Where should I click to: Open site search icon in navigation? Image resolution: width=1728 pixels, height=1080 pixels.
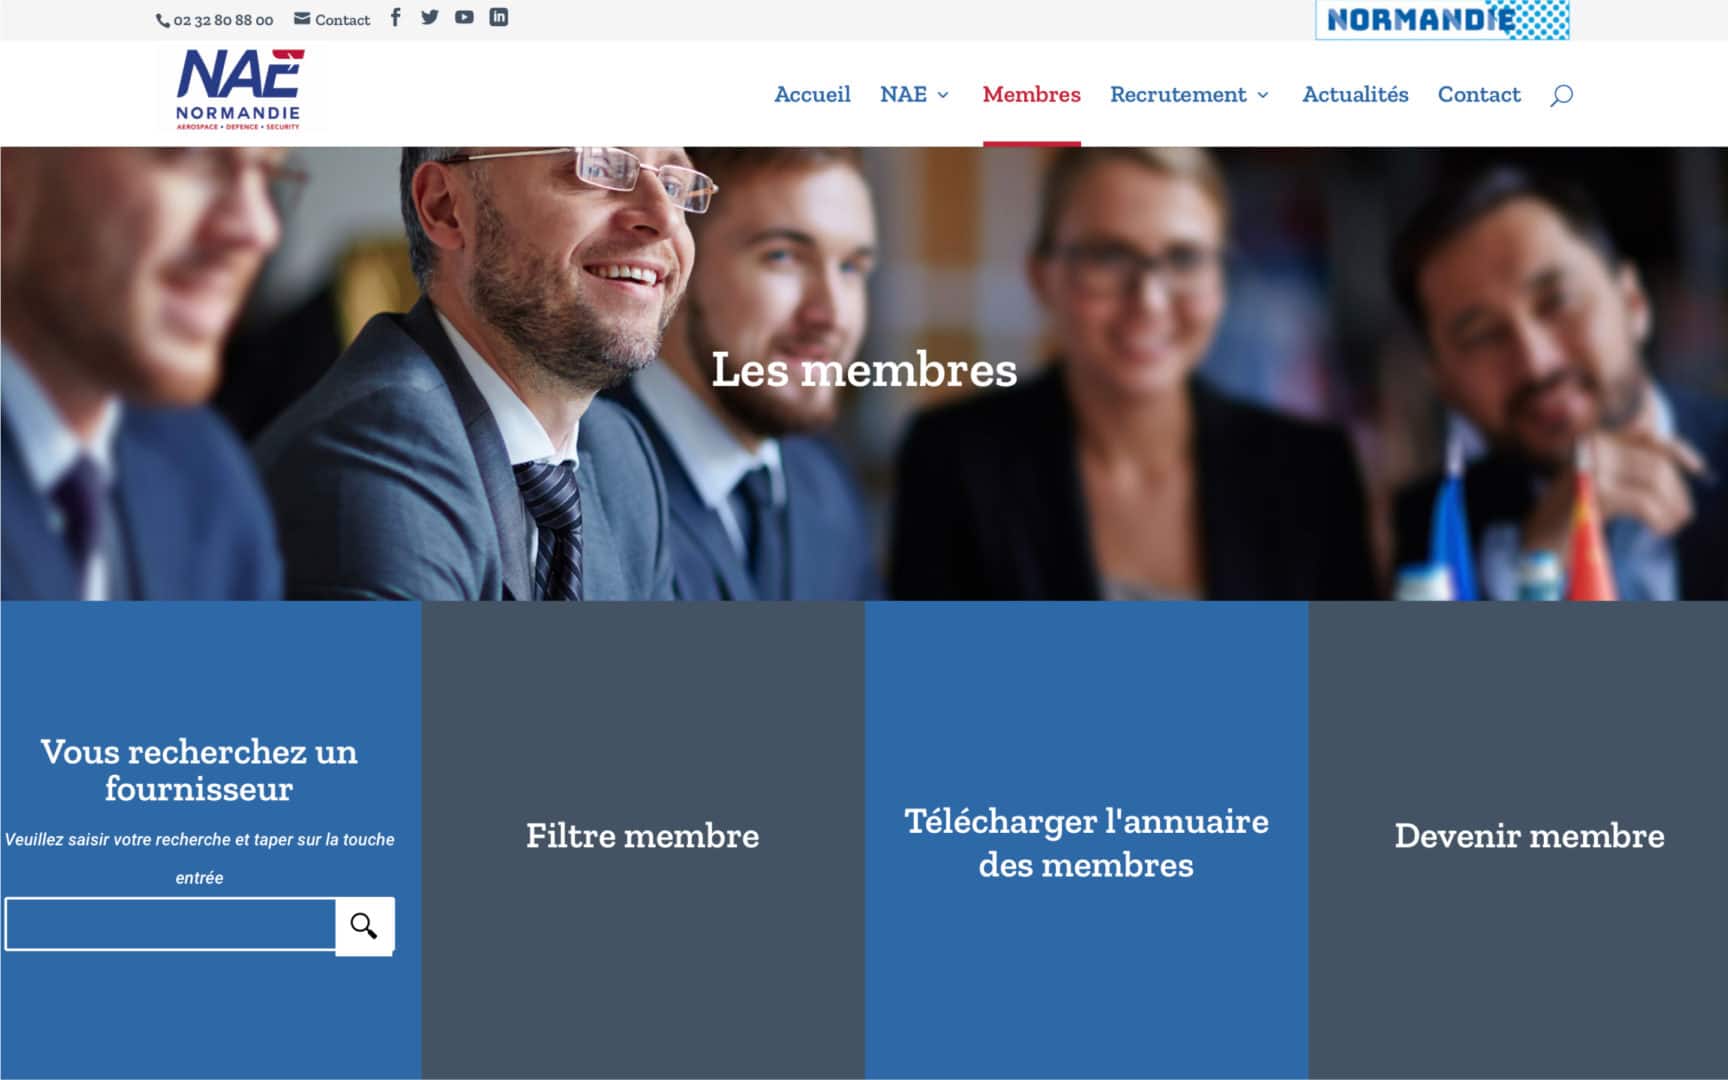[x=1561, y=95]
